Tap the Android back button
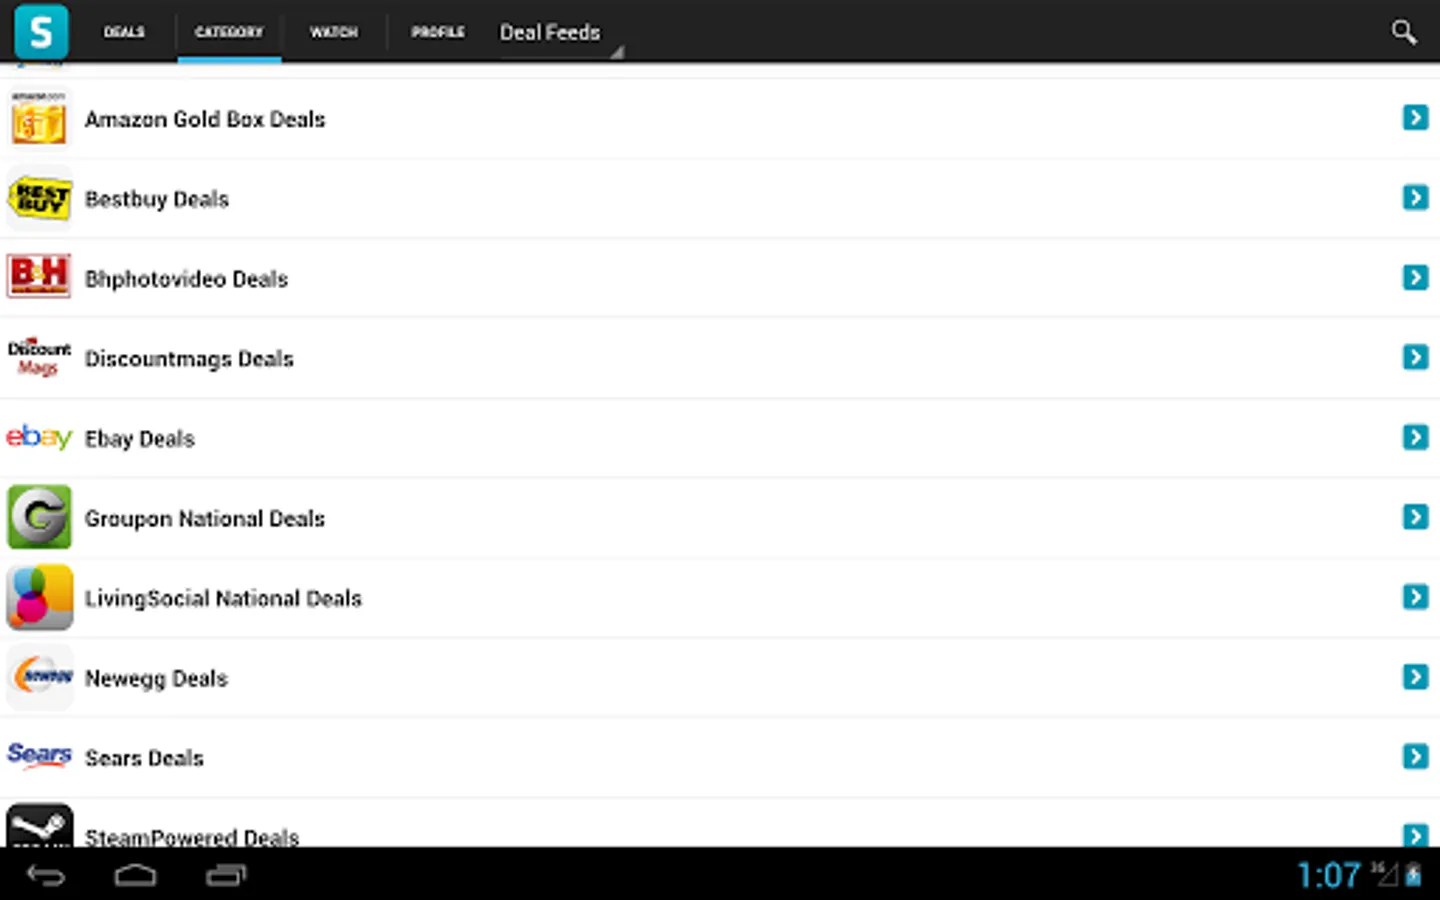The image size is (1440, 900). [x=46, y=876]
